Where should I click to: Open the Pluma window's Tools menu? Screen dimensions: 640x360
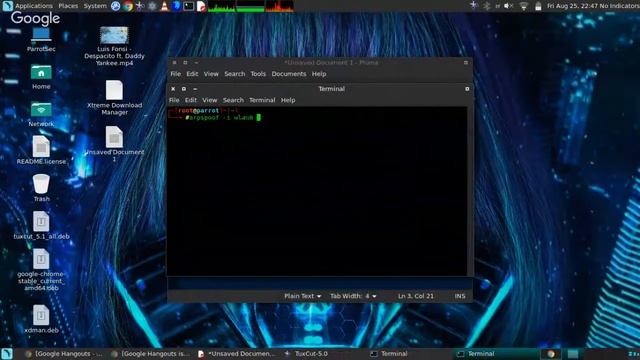(x=258, y=74)
